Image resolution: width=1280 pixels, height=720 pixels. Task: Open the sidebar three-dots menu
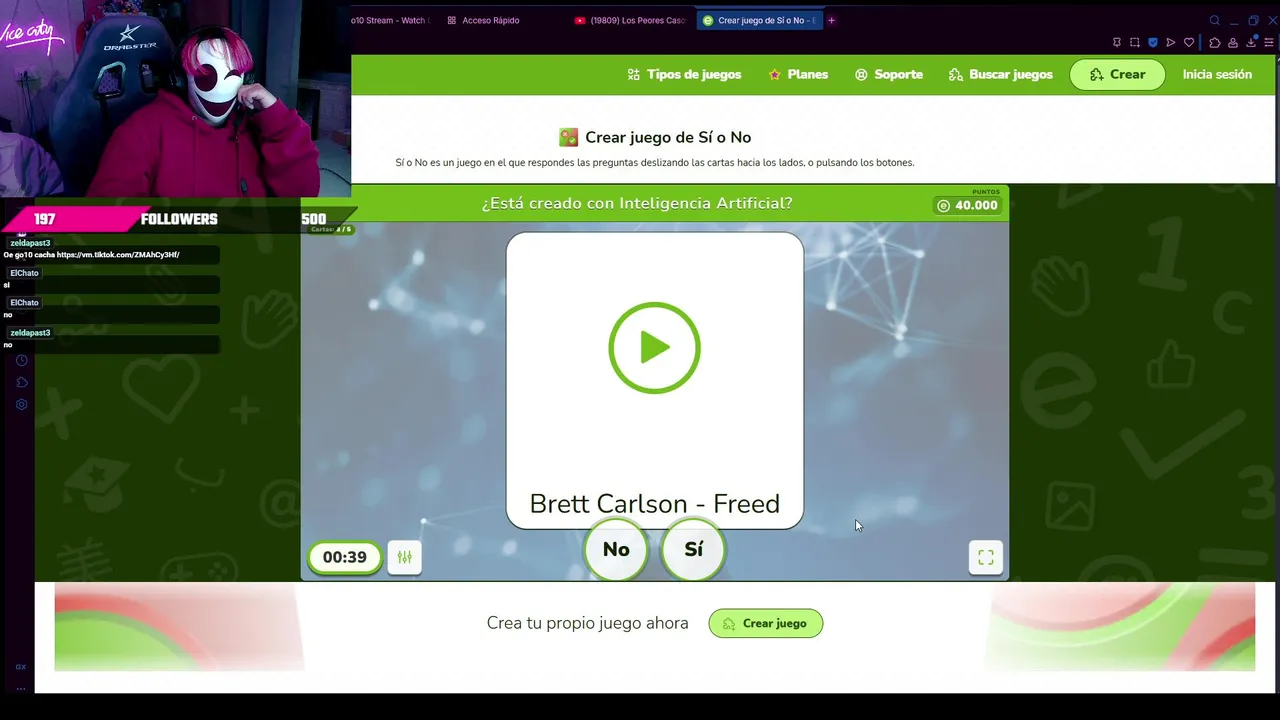(x=21, y=688)
